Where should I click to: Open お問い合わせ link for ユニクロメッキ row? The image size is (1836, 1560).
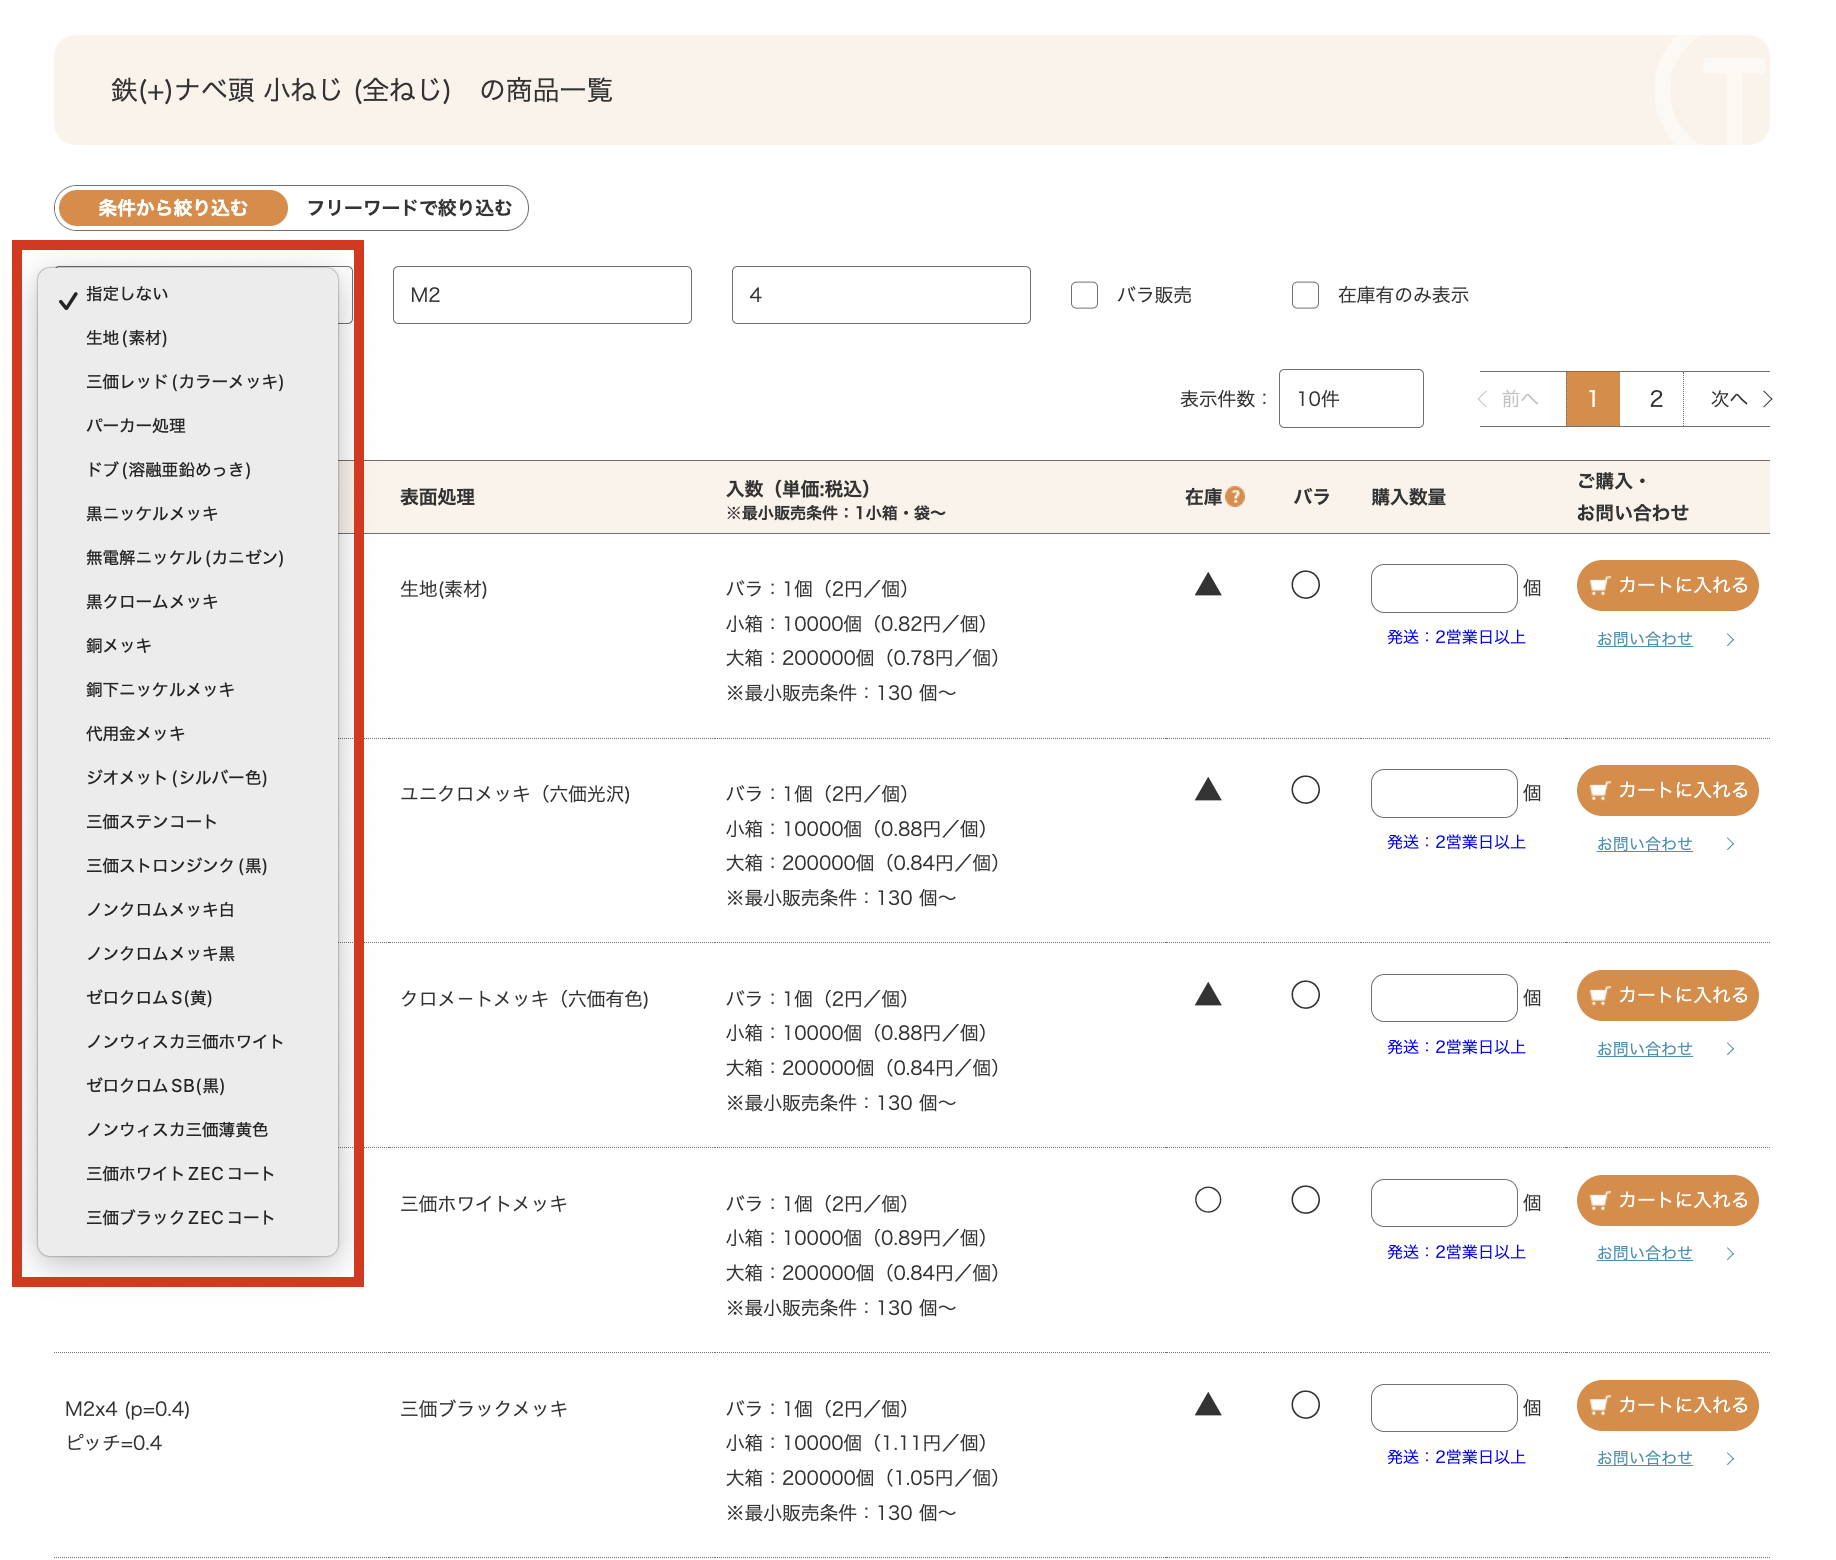[1644, 844]
